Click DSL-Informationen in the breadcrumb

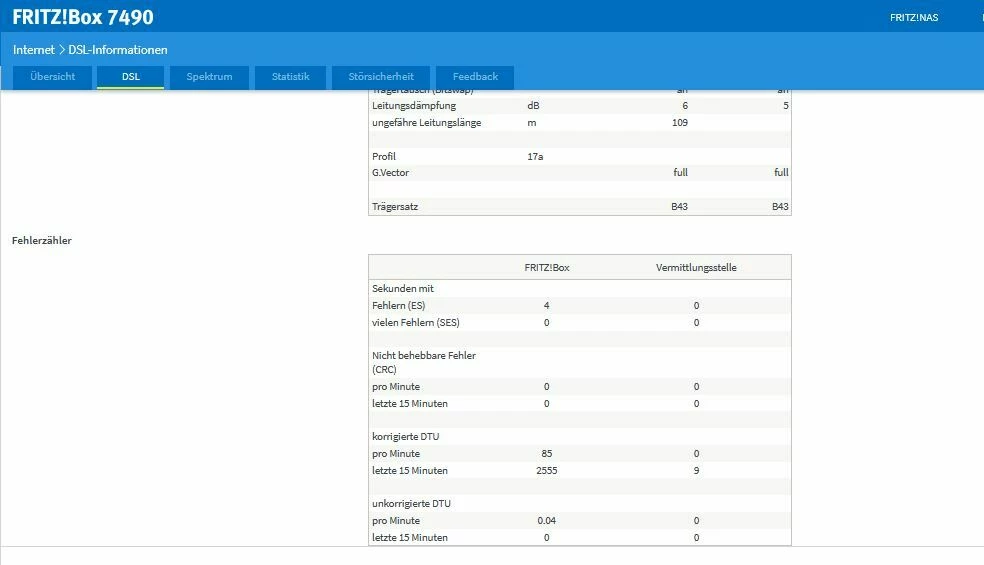[118, 50]
